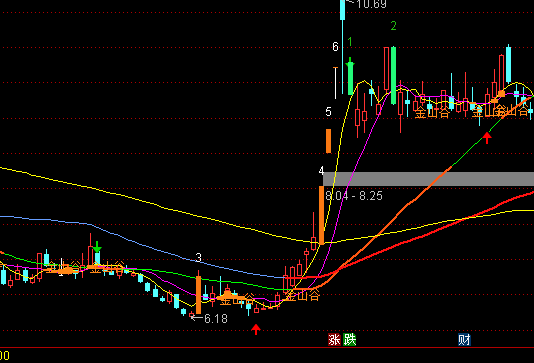Select the red up arrow below the 6.18 low
Image resolution: width=534 pixels, height=363 pixels.
click(x=256, y=329)
